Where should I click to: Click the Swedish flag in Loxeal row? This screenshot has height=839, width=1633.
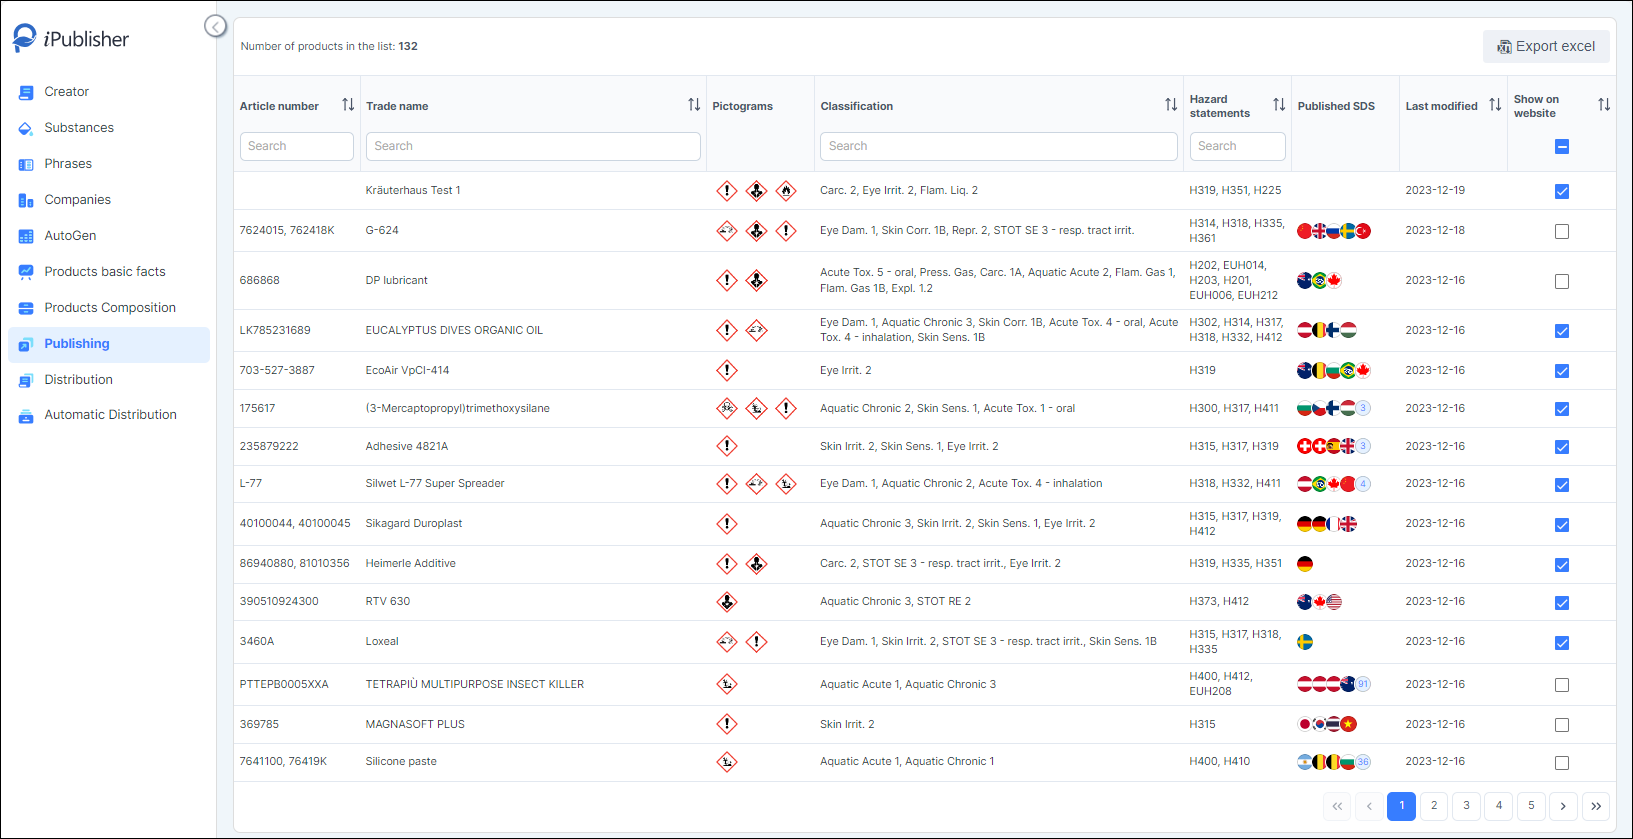point(1305,642)
